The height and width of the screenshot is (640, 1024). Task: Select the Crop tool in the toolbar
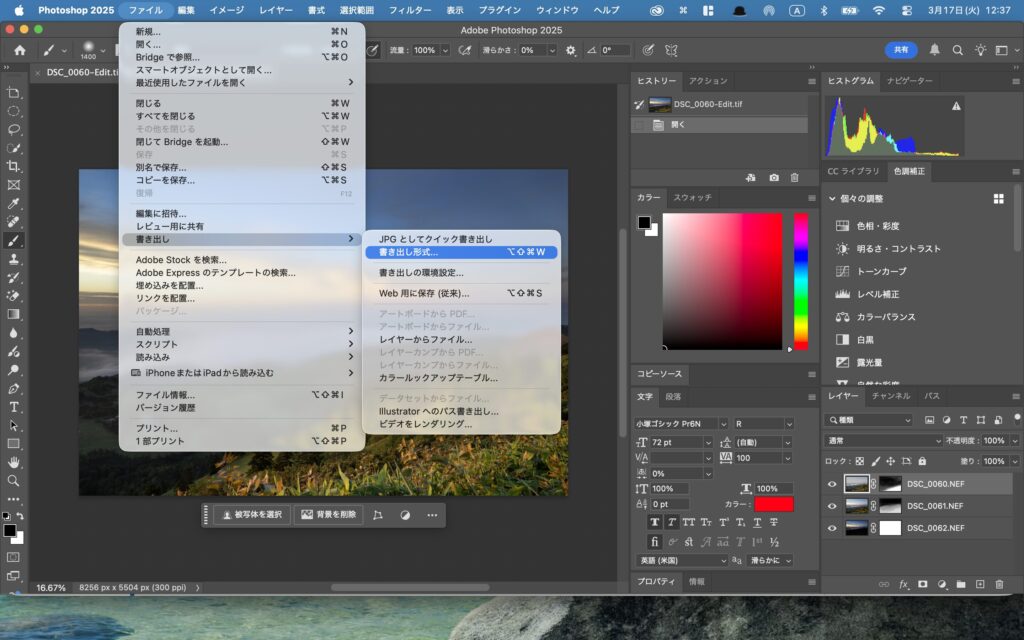[14, 166]
